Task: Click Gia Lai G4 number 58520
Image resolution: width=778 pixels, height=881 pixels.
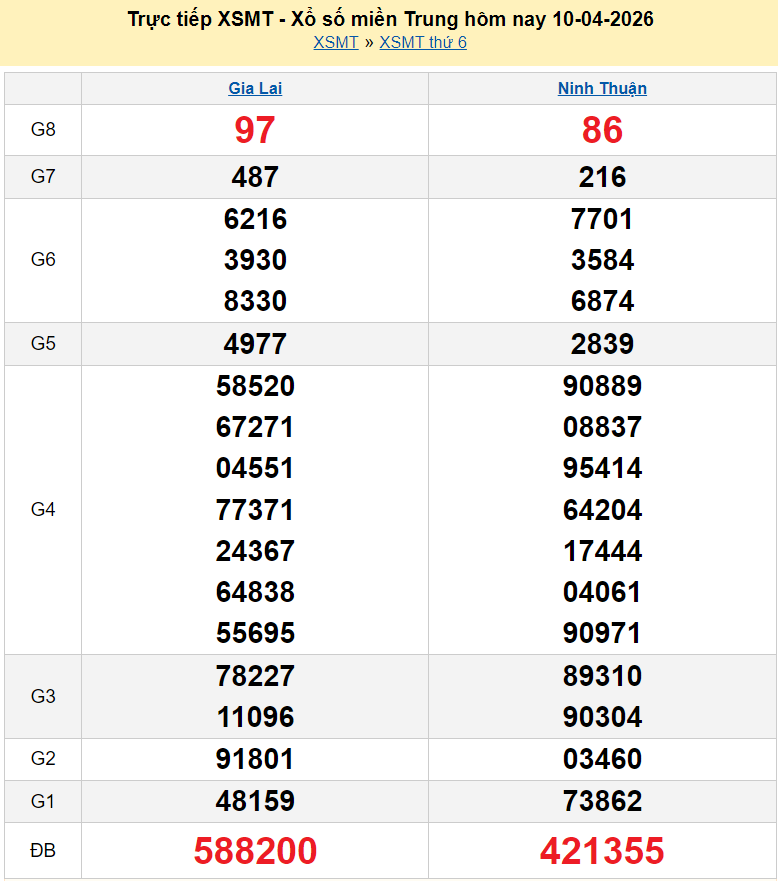Action: point(255,386)
